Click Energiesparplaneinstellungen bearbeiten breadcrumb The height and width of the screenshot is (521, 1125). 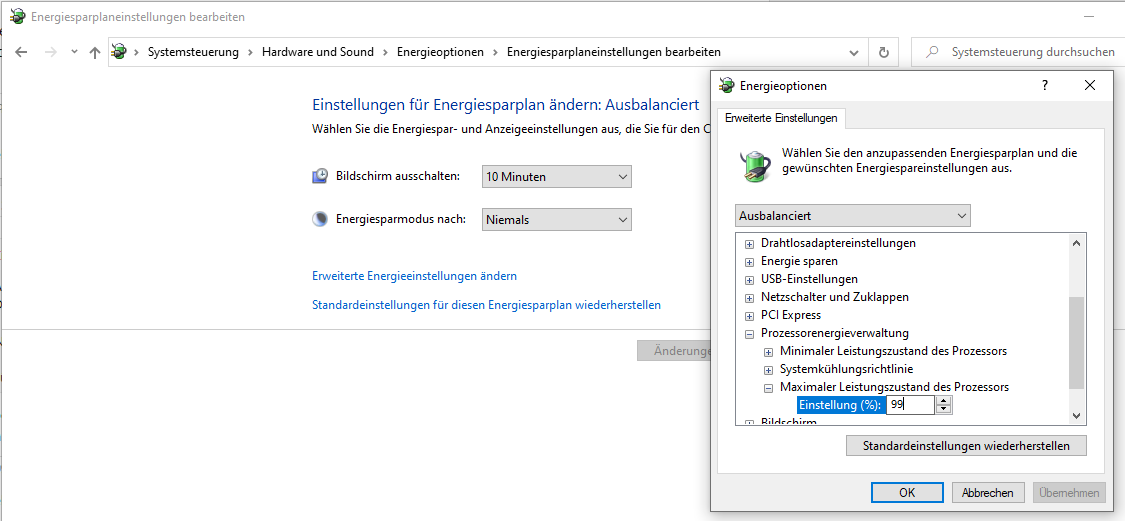613,52
